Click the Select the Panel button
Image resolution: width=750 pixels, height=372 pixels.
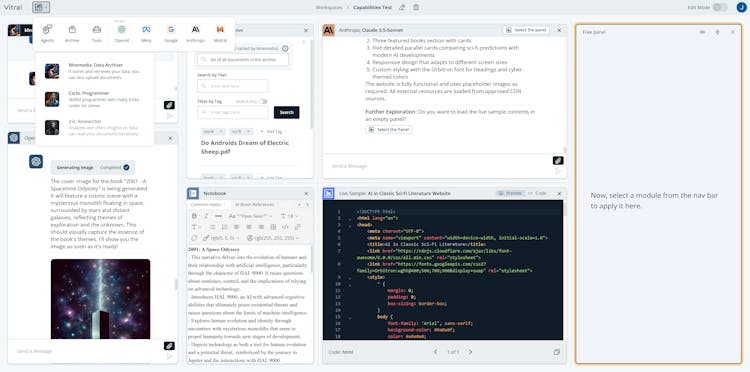[388, 130]
